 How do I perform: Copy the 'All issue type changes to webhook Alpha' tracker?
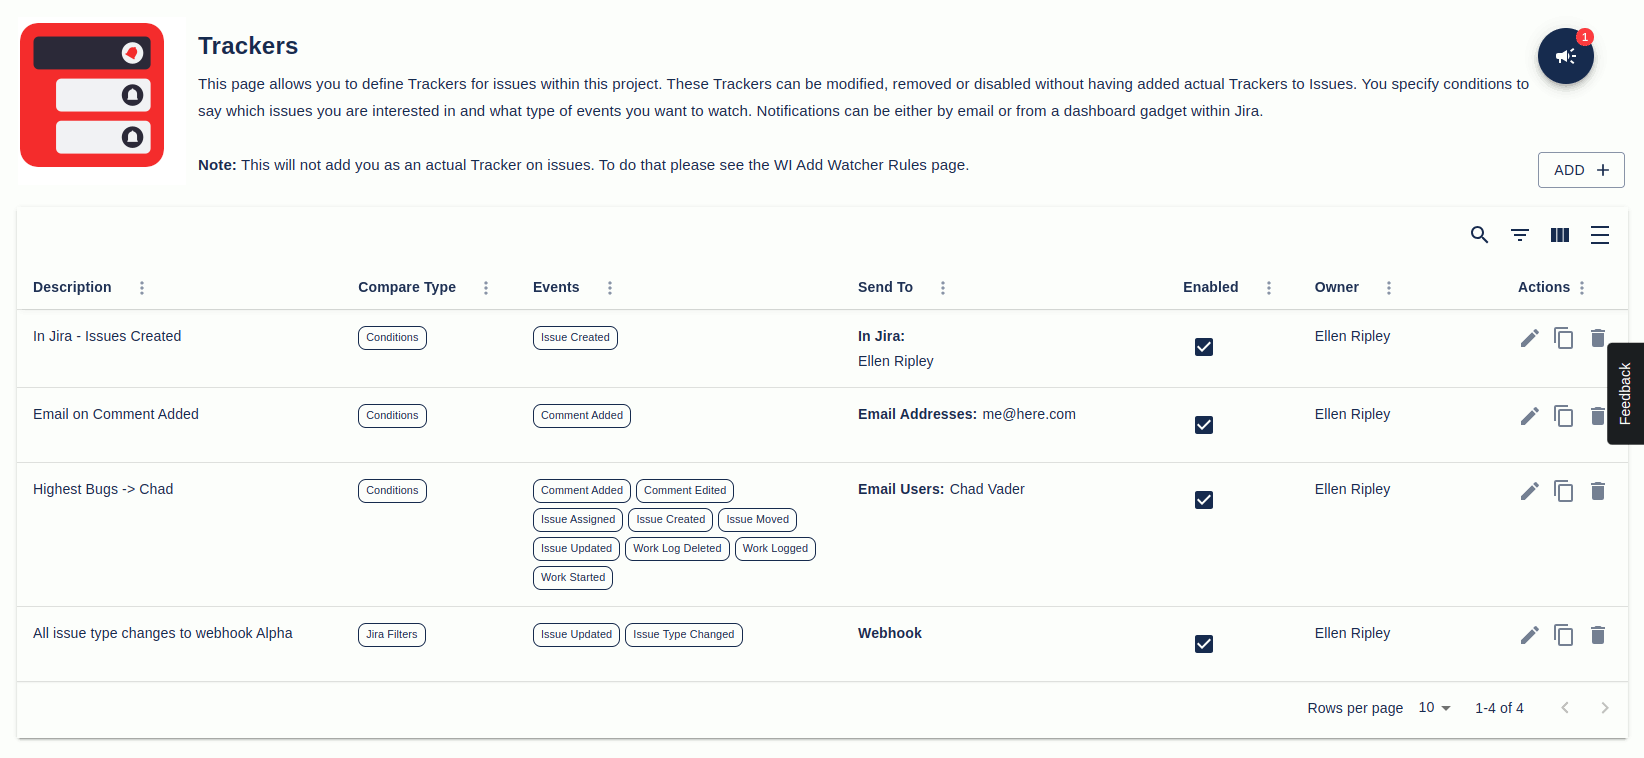coord(1564,635)
